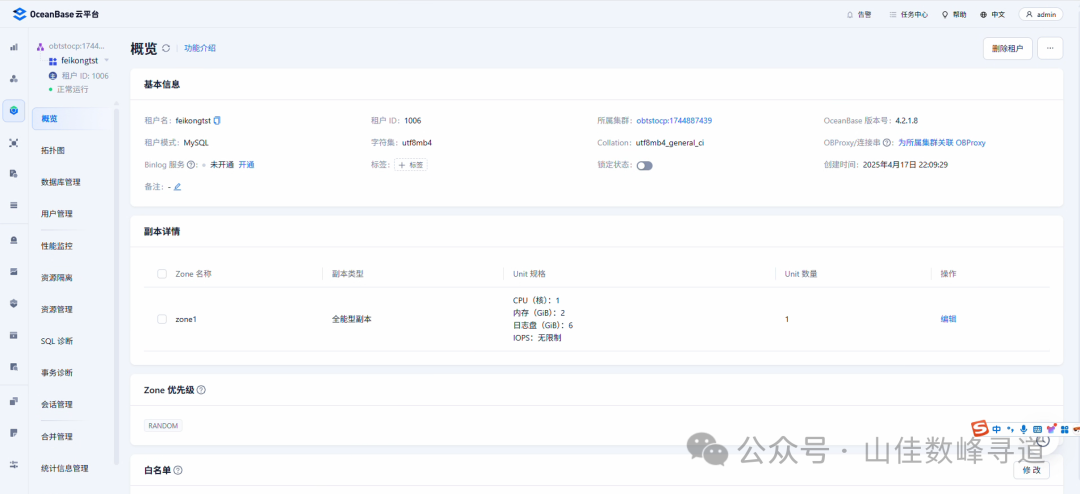Screen dimensions: 1080x494
Task: Click help icon next to OBProxy/连接串
Action: [888, 143]
